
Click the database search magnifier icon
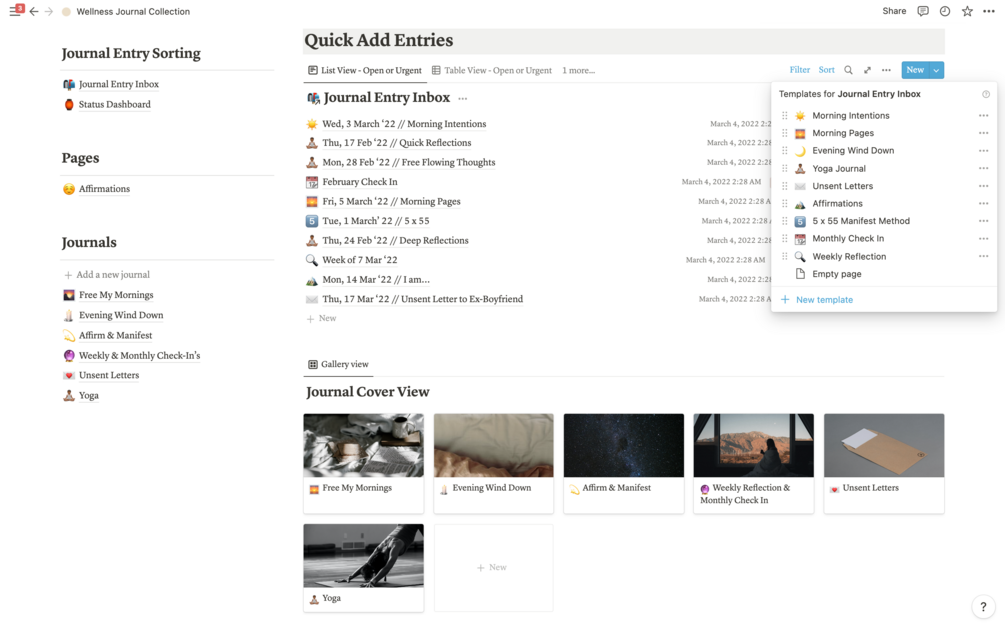[x=848, y=70]
